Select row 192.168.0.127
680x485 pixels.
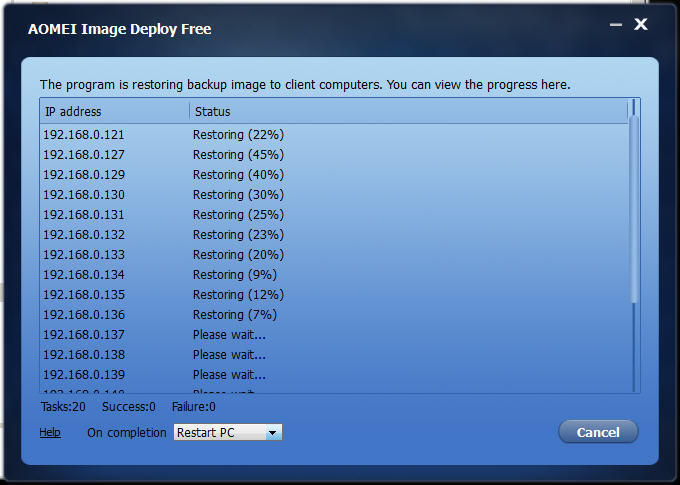[334, 154]
